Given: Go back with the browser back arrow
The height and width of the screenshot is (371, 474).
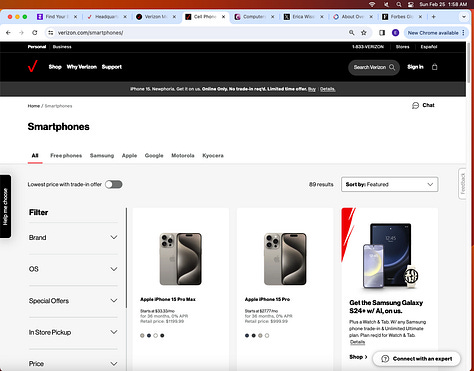Looking at the screenshot, I should point(8,33).
